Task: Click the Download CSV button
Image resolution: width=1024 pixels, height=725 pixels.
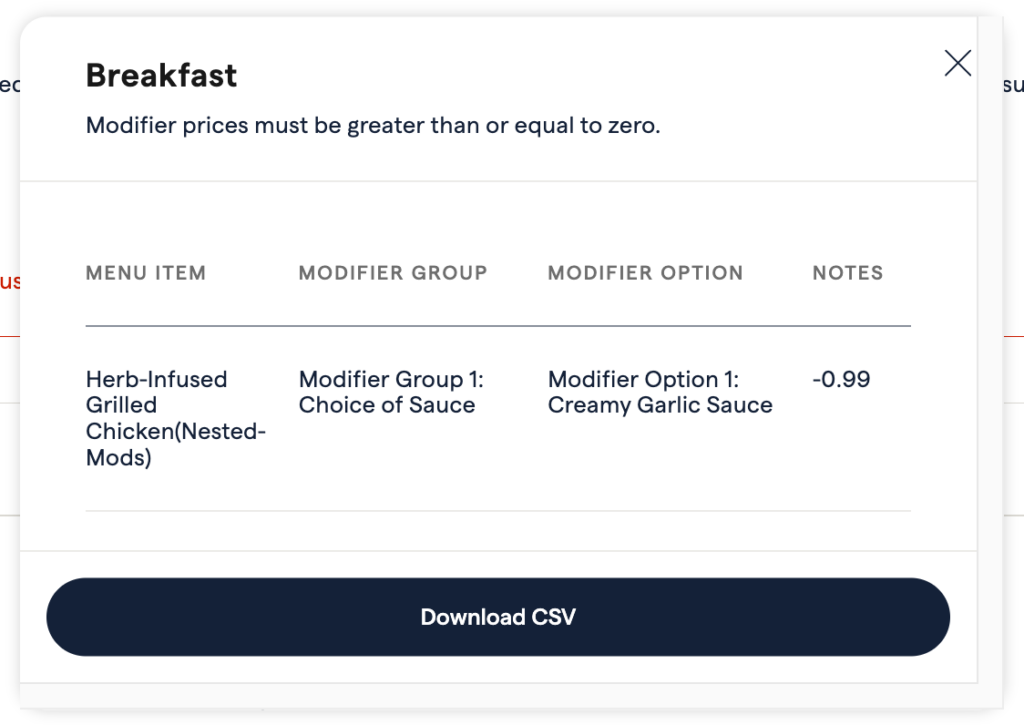Action: point(498,617)
